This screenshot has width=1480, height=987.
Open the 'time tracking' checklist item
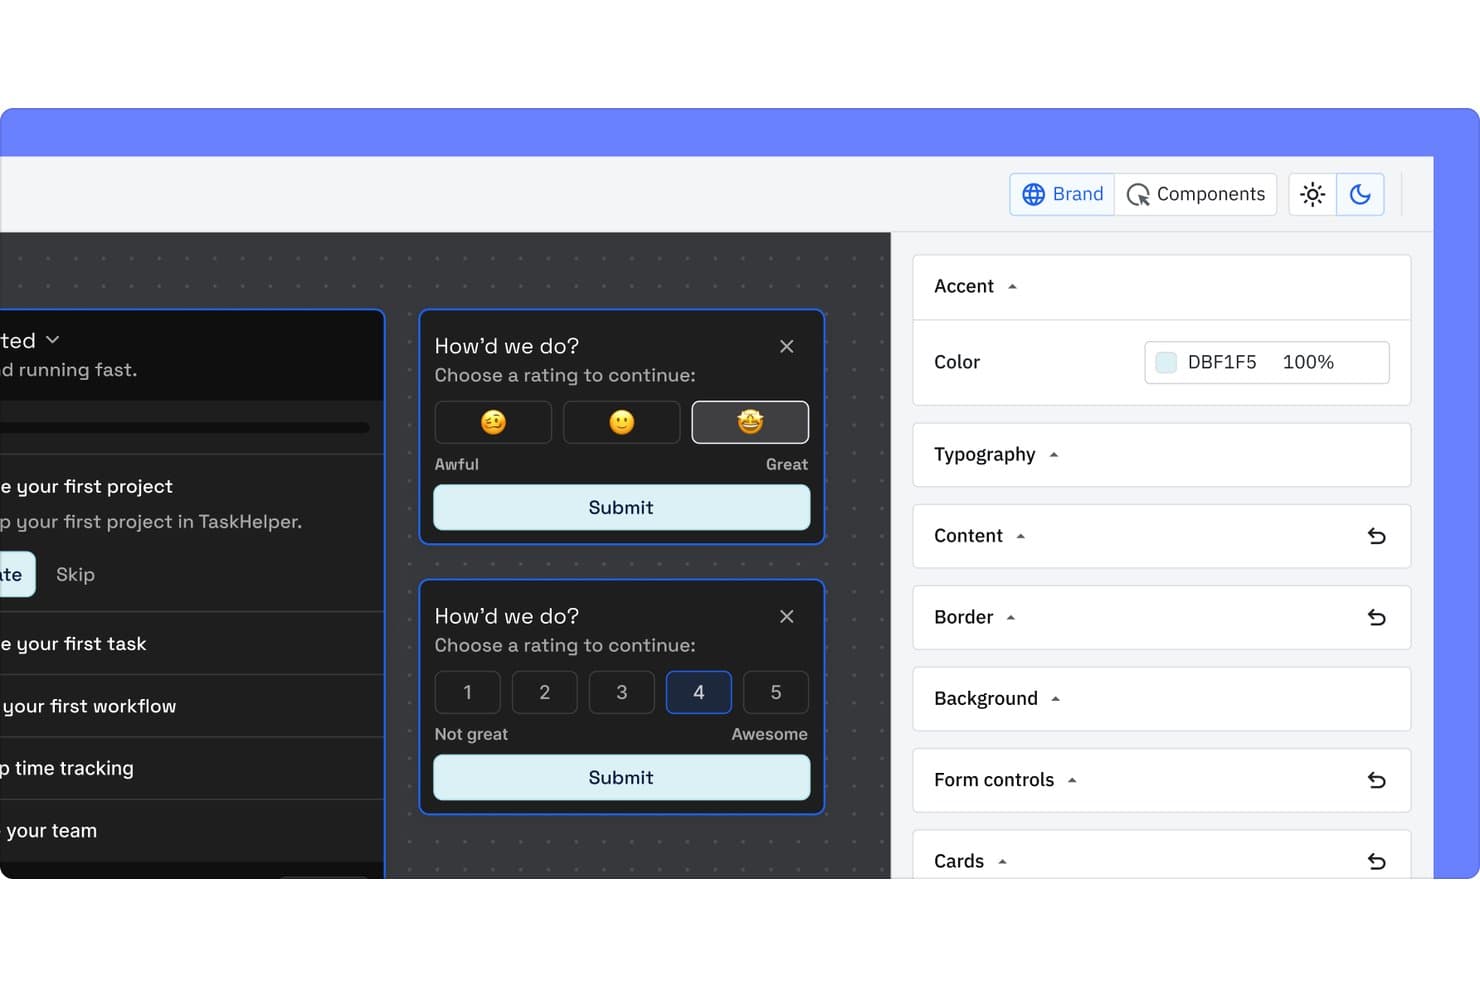[x=192, y=768]
